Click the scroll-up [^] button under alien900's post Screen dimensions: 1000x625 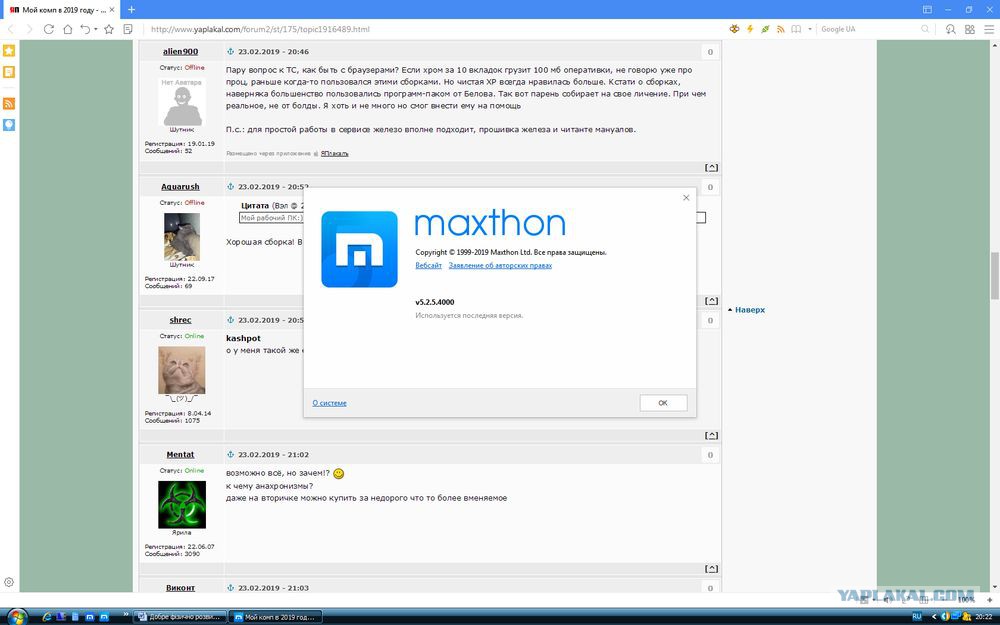pos(711,168)
